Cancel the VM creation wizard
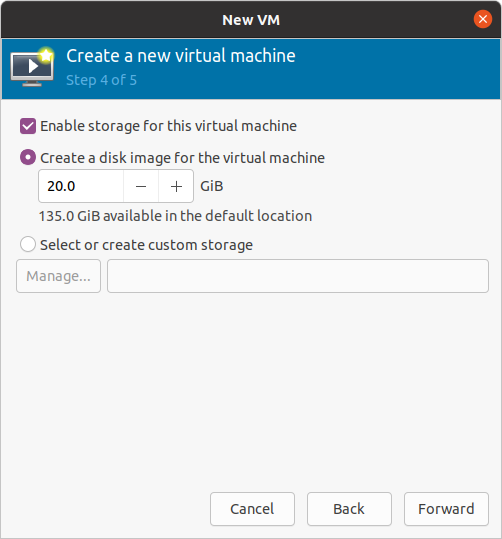Viewport: 502px width, 539px height. point(252,509)
